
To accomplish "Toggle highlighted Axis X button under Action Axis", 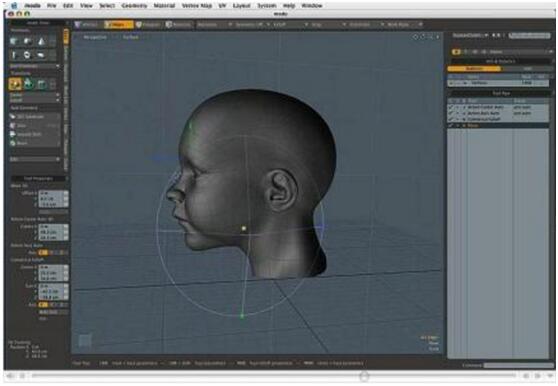I will coord(43,252).
